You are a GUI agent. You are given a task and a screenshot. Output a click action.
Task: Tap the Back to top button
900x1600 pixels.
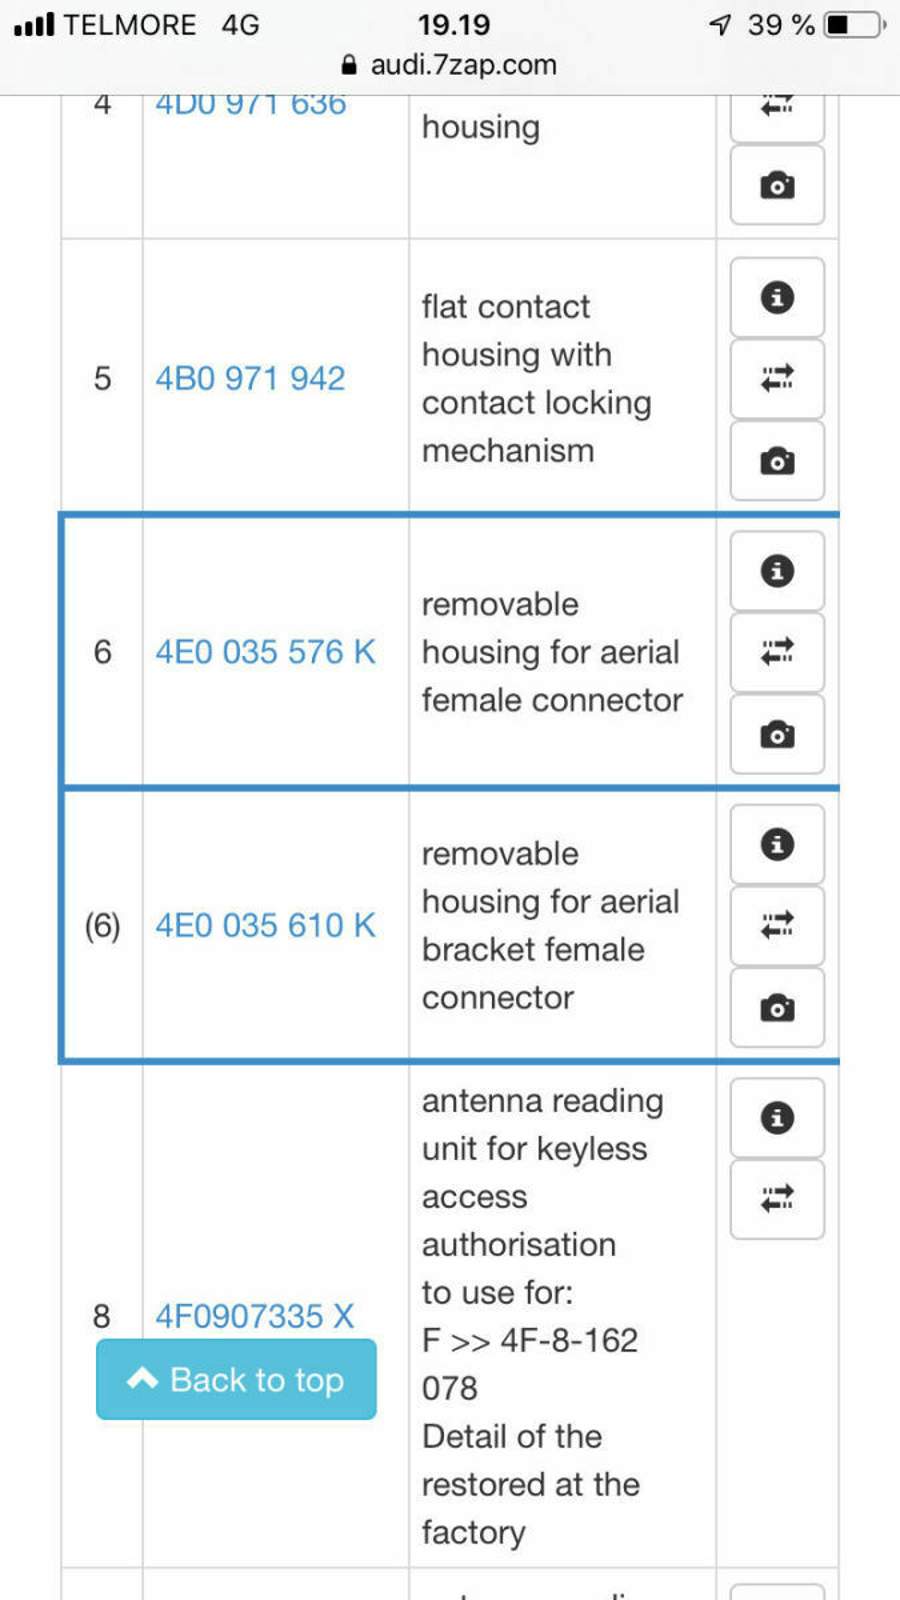click(236, 1379)
